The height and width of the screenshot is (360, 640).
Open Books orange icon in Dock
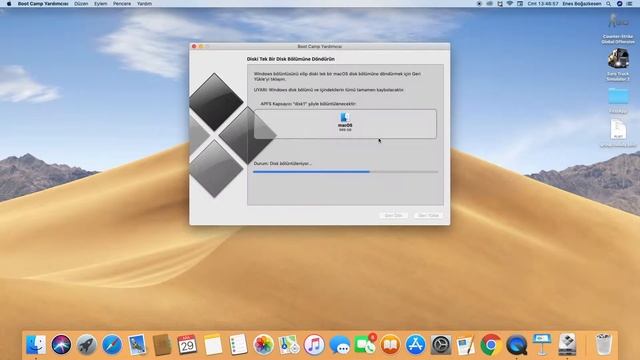point(390,344)
